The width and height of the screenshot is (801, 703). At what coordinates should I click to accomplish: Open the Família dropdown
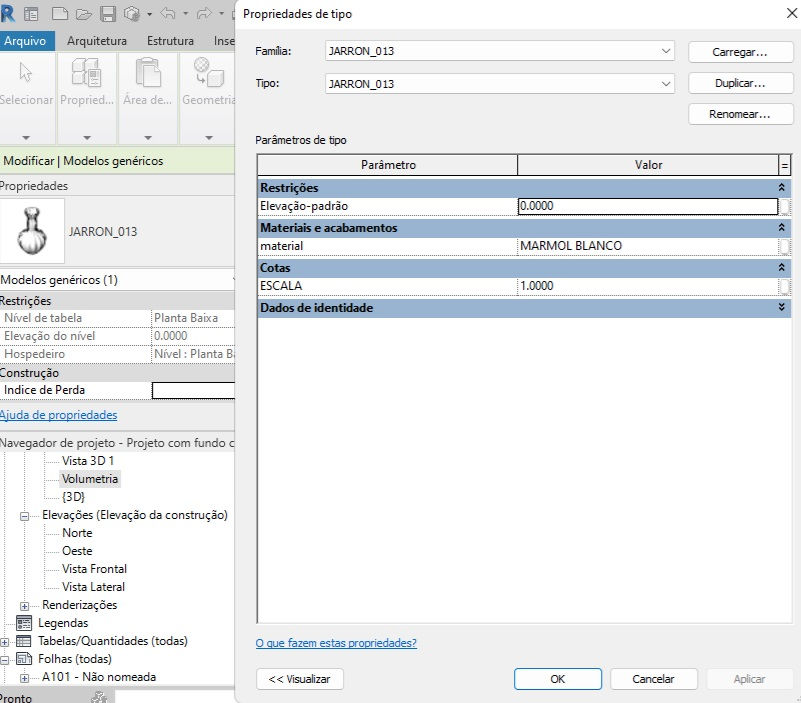pyautogui.click(x=666, y=51)
